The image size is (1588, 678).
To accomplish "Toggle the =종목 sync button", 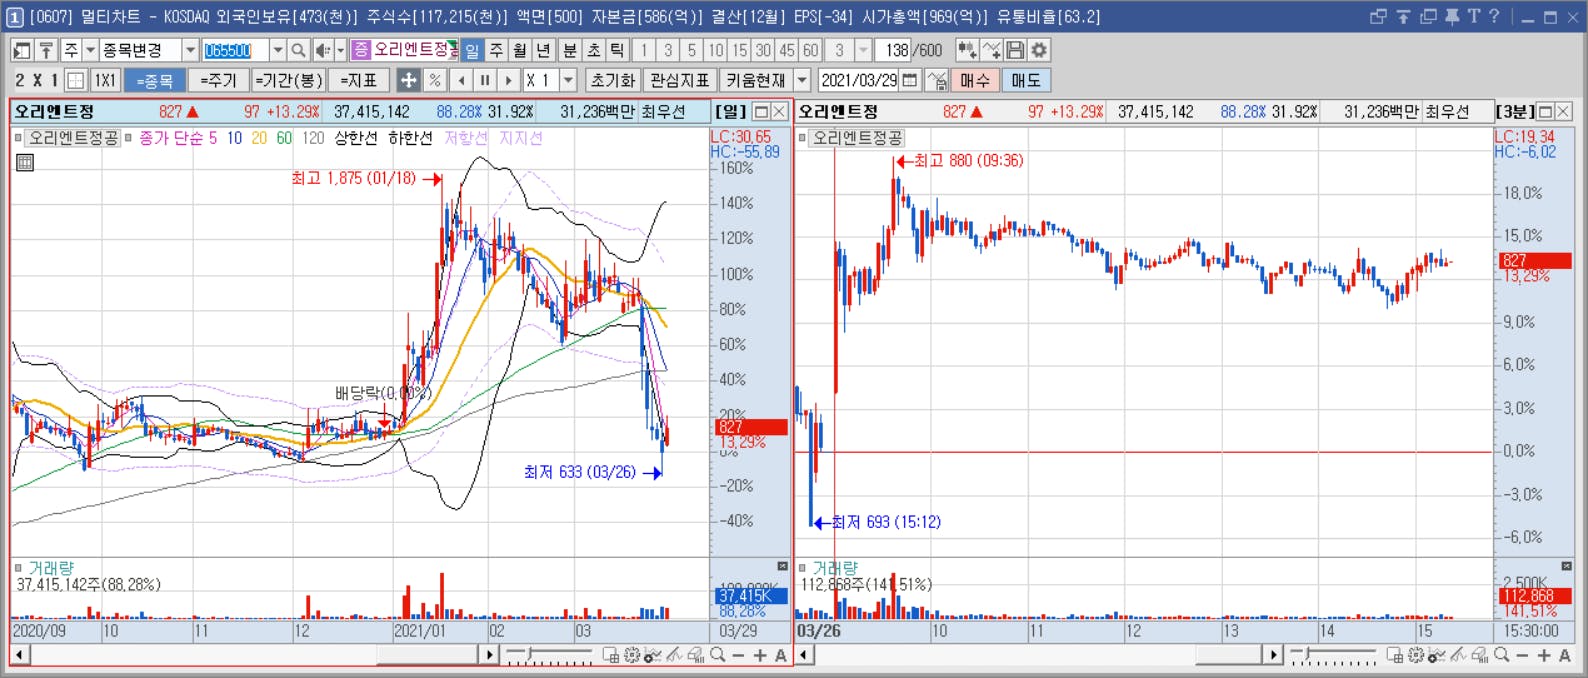I will 155,80.
